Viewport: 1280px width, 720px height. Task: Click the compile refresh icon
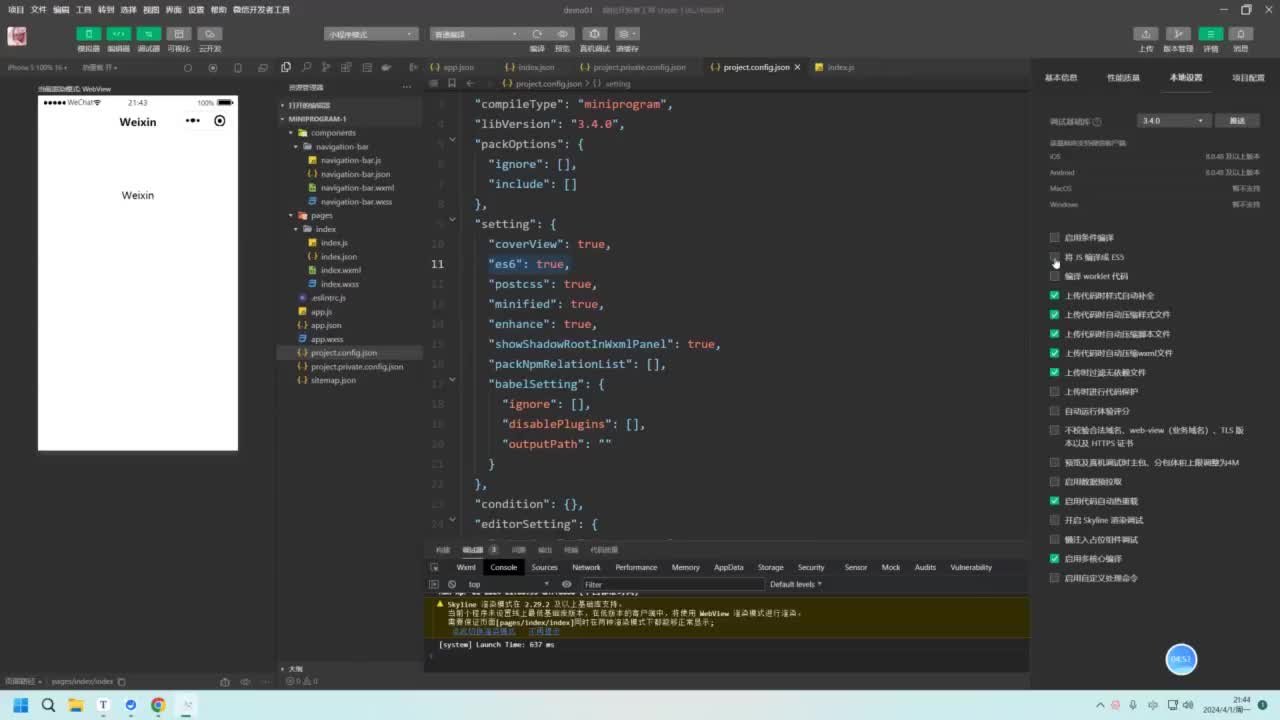point(537,34)
